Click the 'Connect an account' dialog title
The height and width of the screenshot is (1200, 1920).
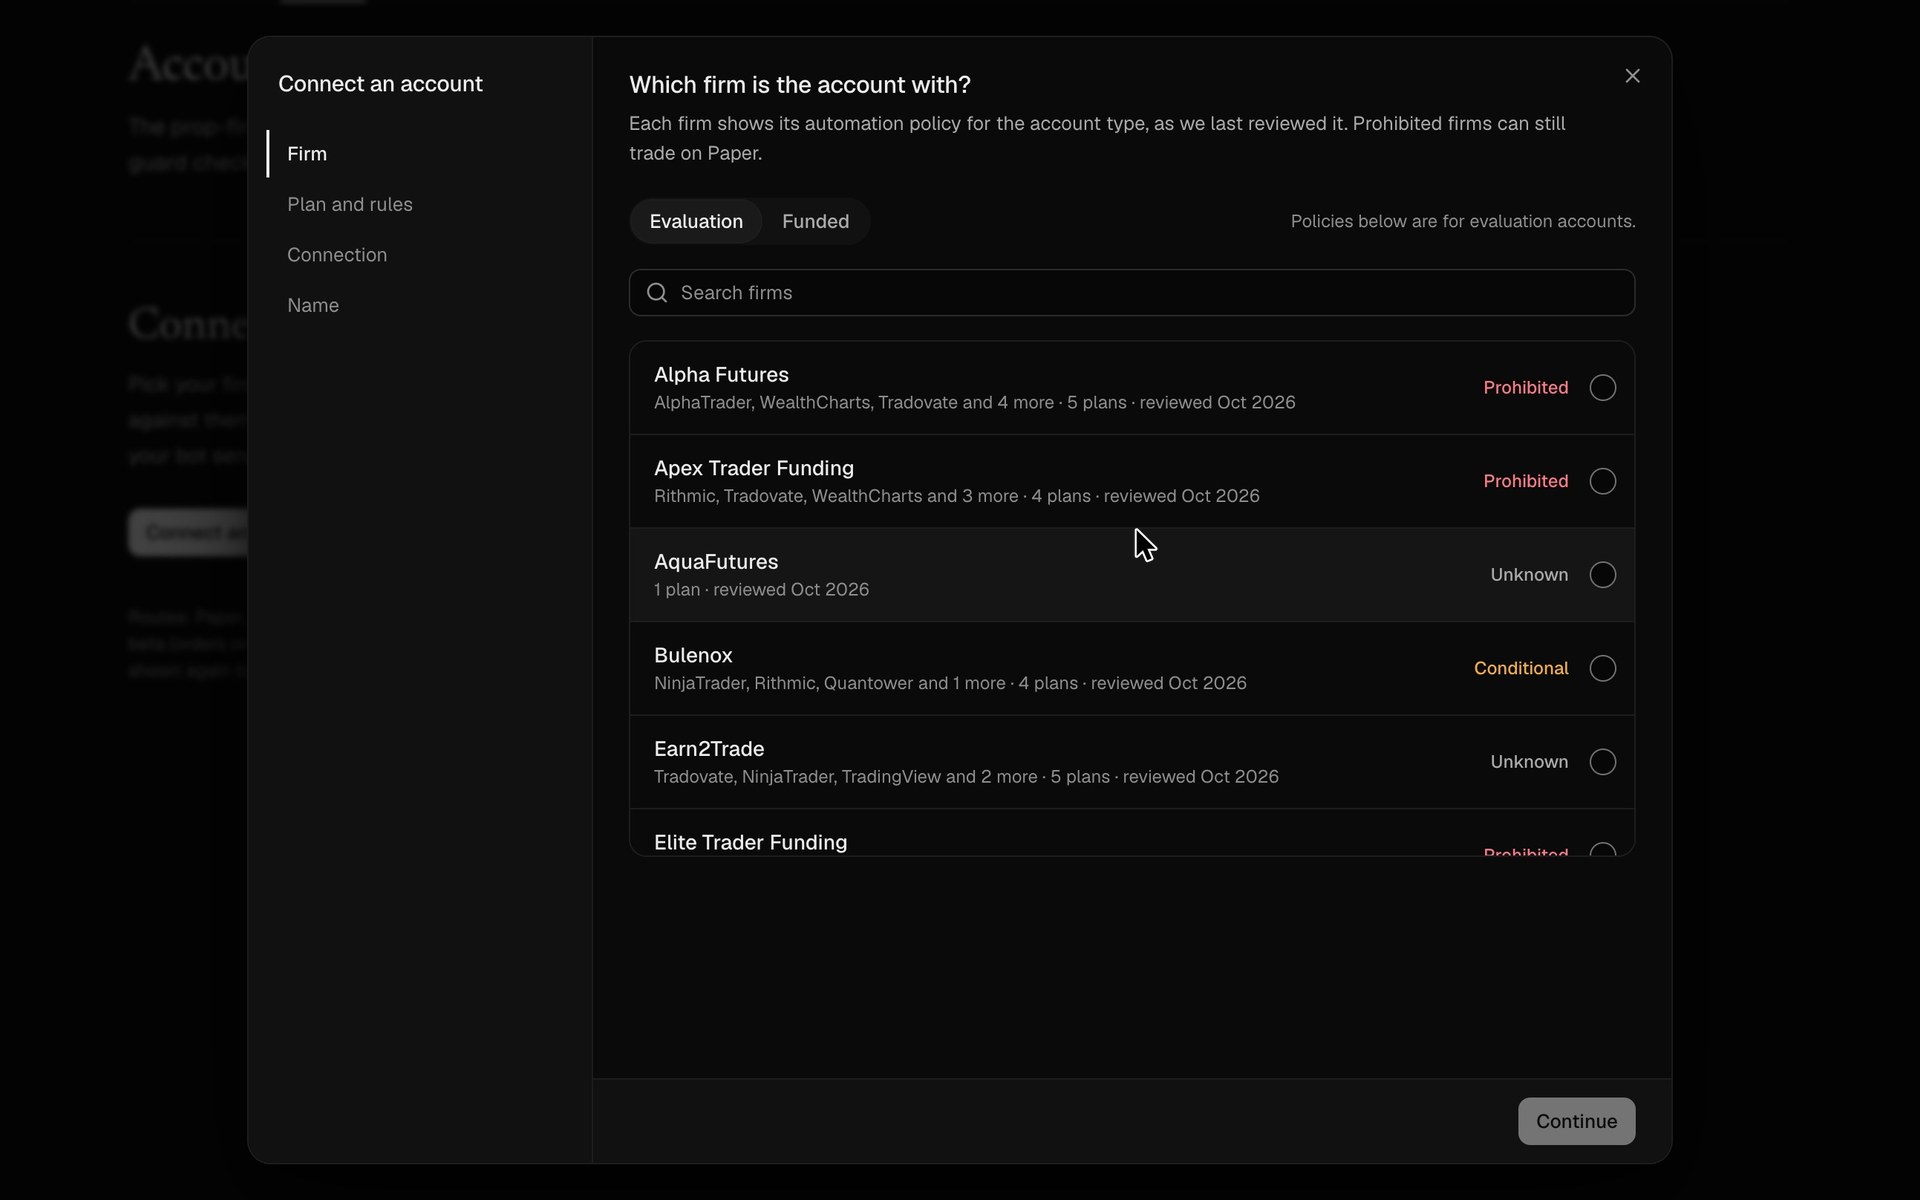point(380,84)
